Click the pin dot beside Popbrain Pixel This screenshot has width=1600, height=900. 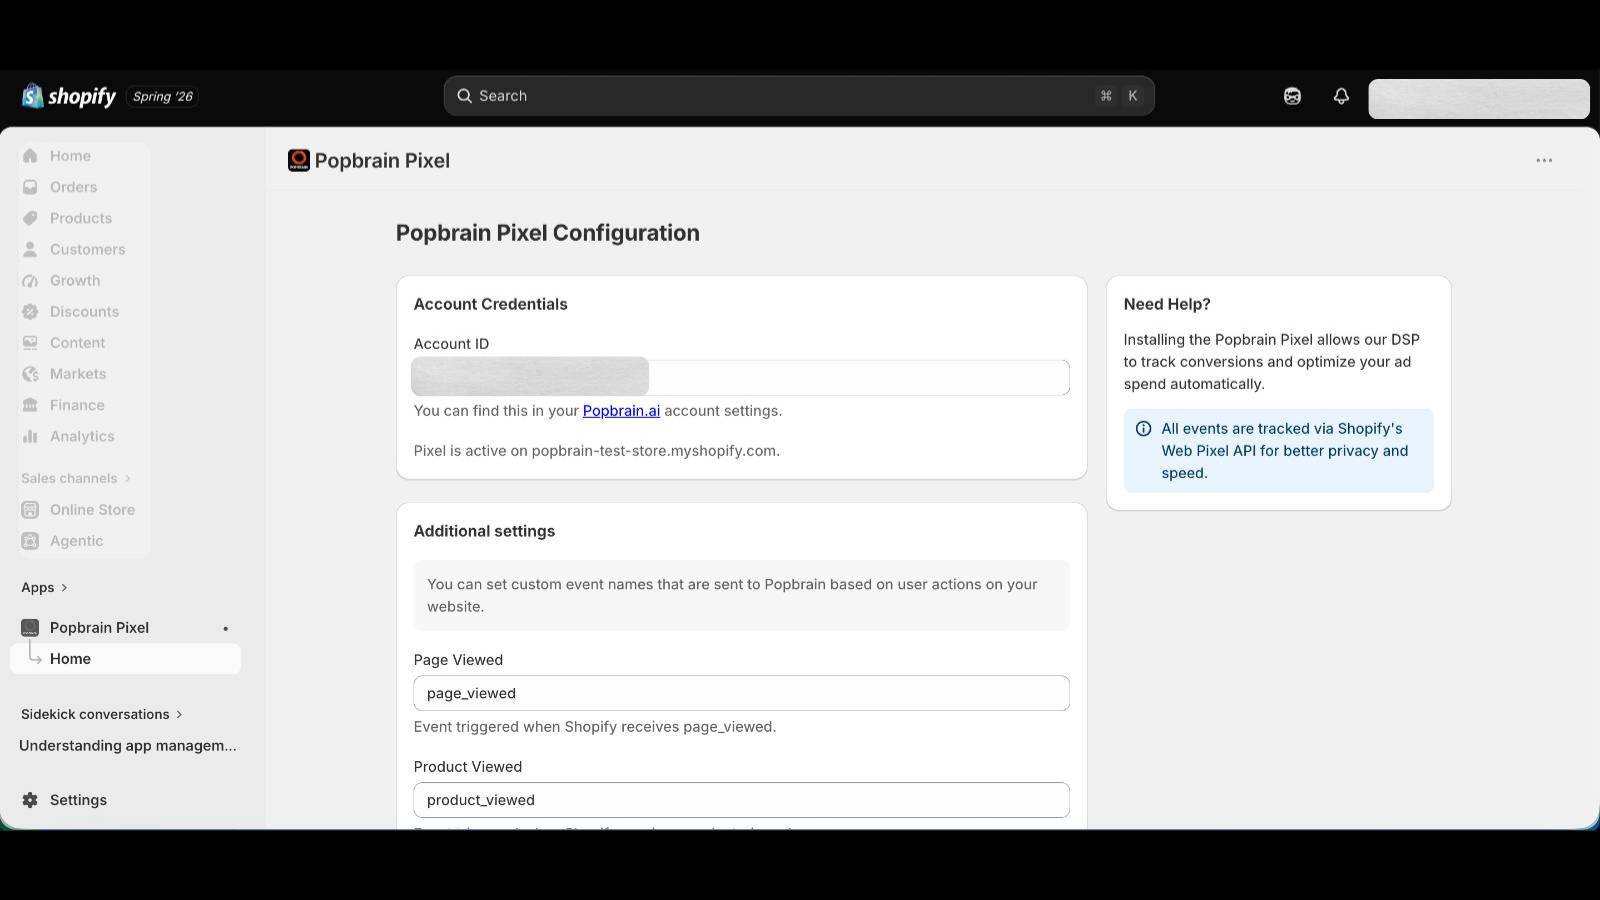(x=226, y=628)
